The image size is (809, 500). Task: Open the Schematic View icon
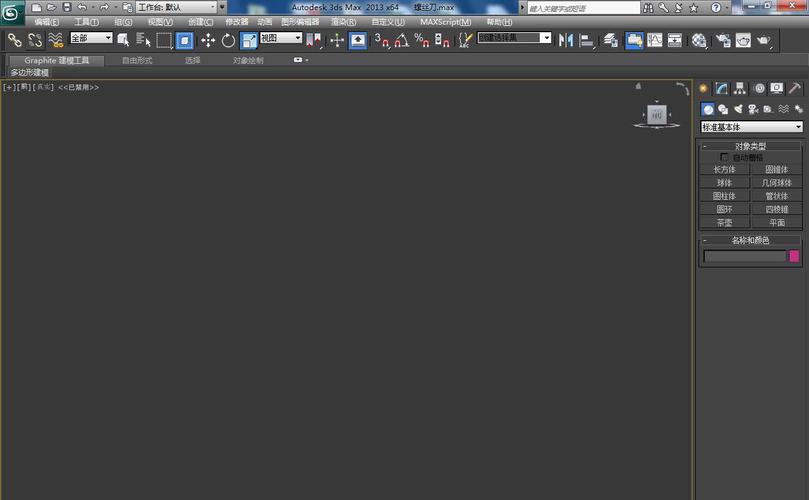[675, 40]
